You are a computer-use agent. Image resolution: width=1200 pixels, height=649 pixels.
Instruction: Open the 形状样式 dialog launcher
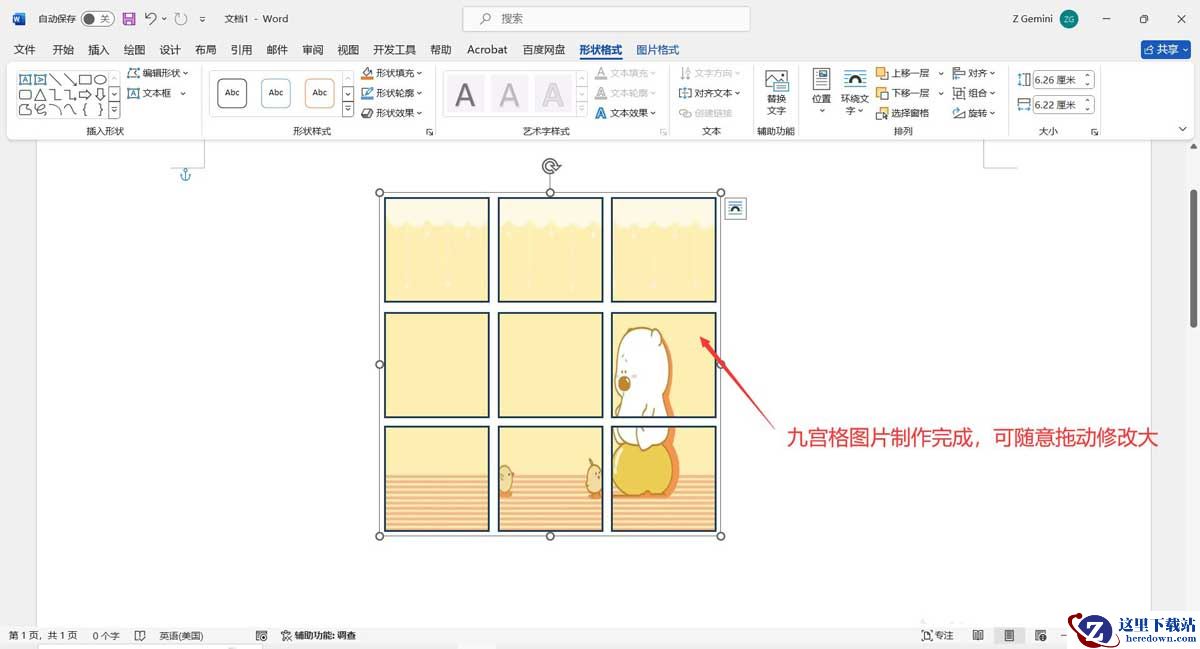tap(430, 132)
